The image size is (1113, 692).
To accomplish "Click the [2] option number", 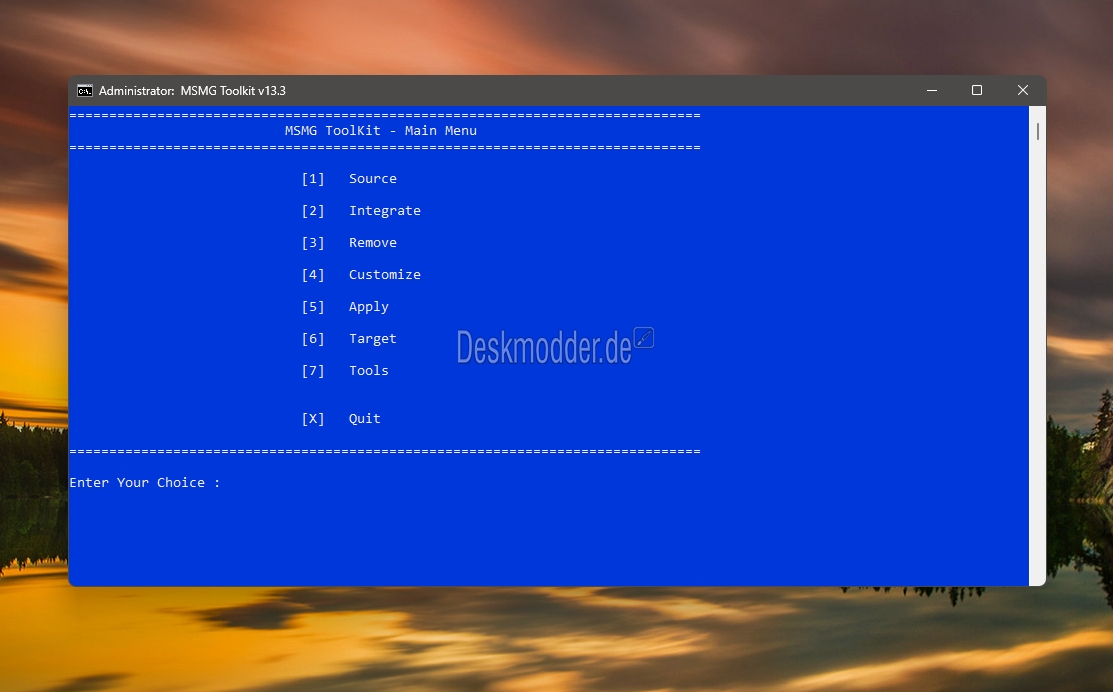I will coord(313,211).
